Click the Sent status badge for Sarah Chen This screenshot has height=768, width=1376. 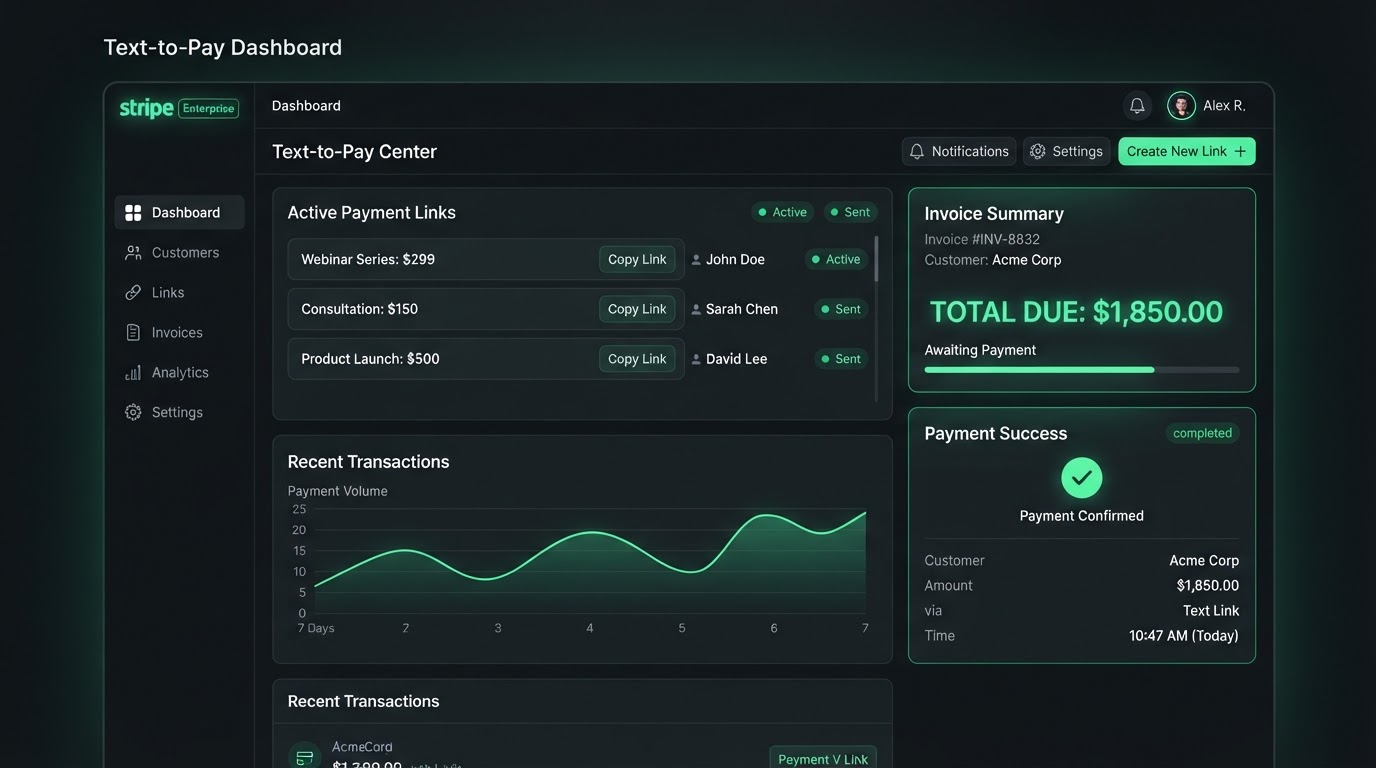(841, 309)
